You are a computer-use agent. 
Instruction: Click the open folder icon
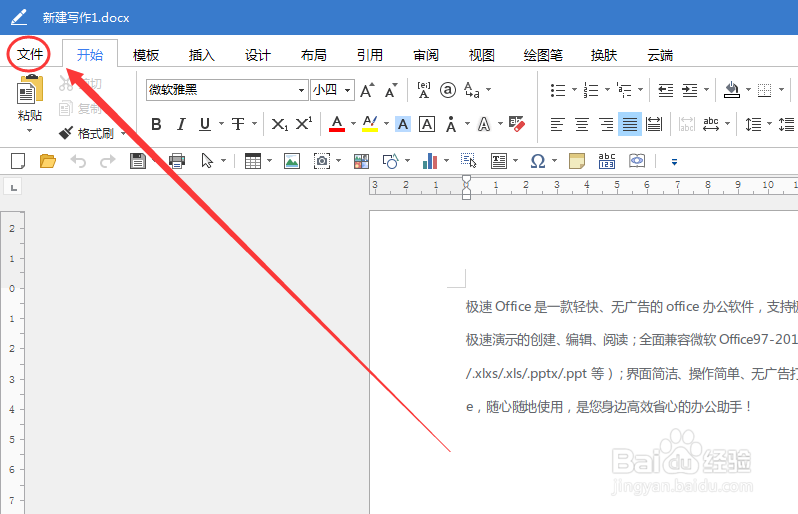coord(48,161)
